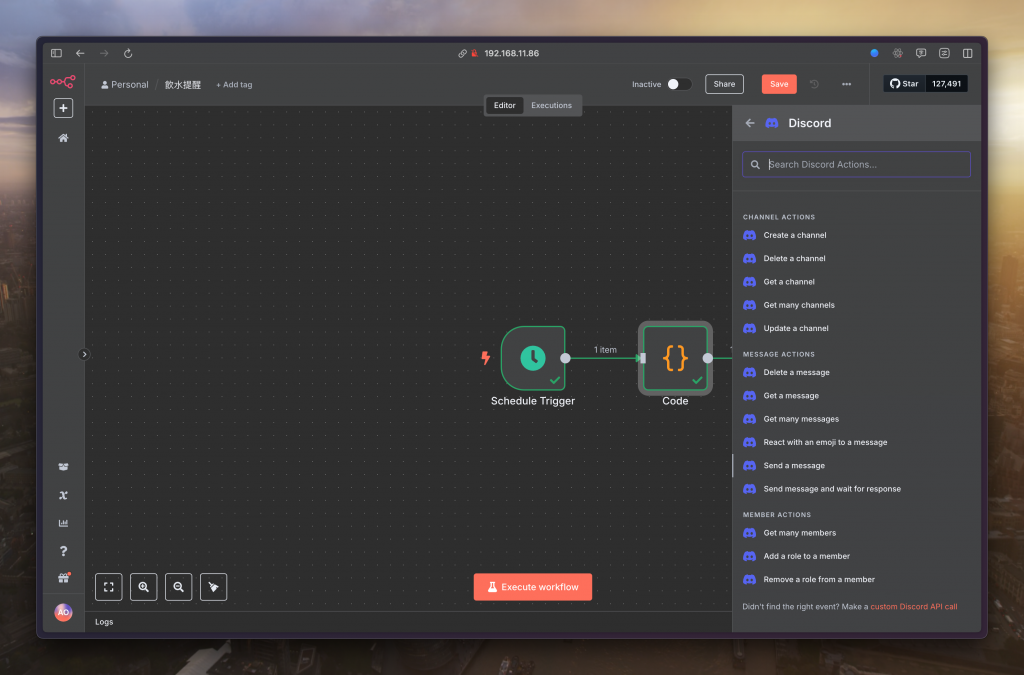1024x675 pixels.
Task: Select the Schedule Trigger node
Action: 533,358
